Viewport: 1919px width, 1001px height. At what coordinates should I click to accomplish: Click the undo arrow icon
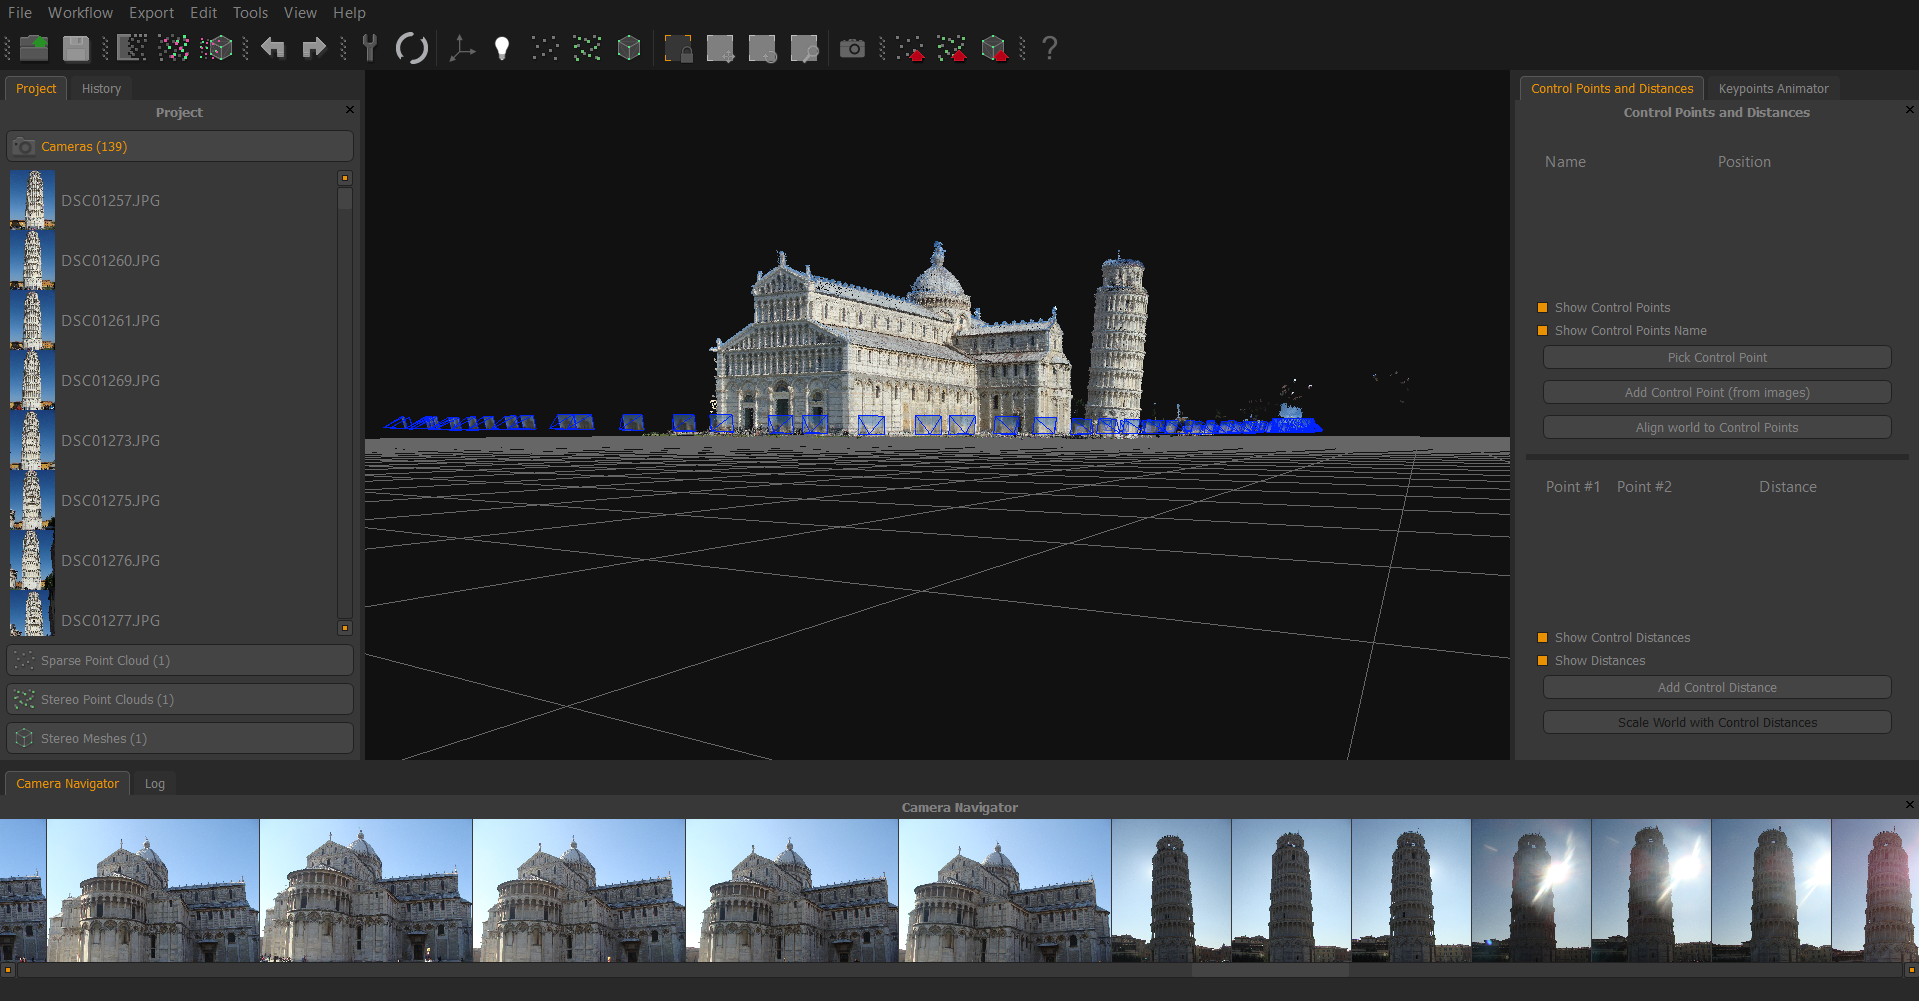[x=273, y=48]
